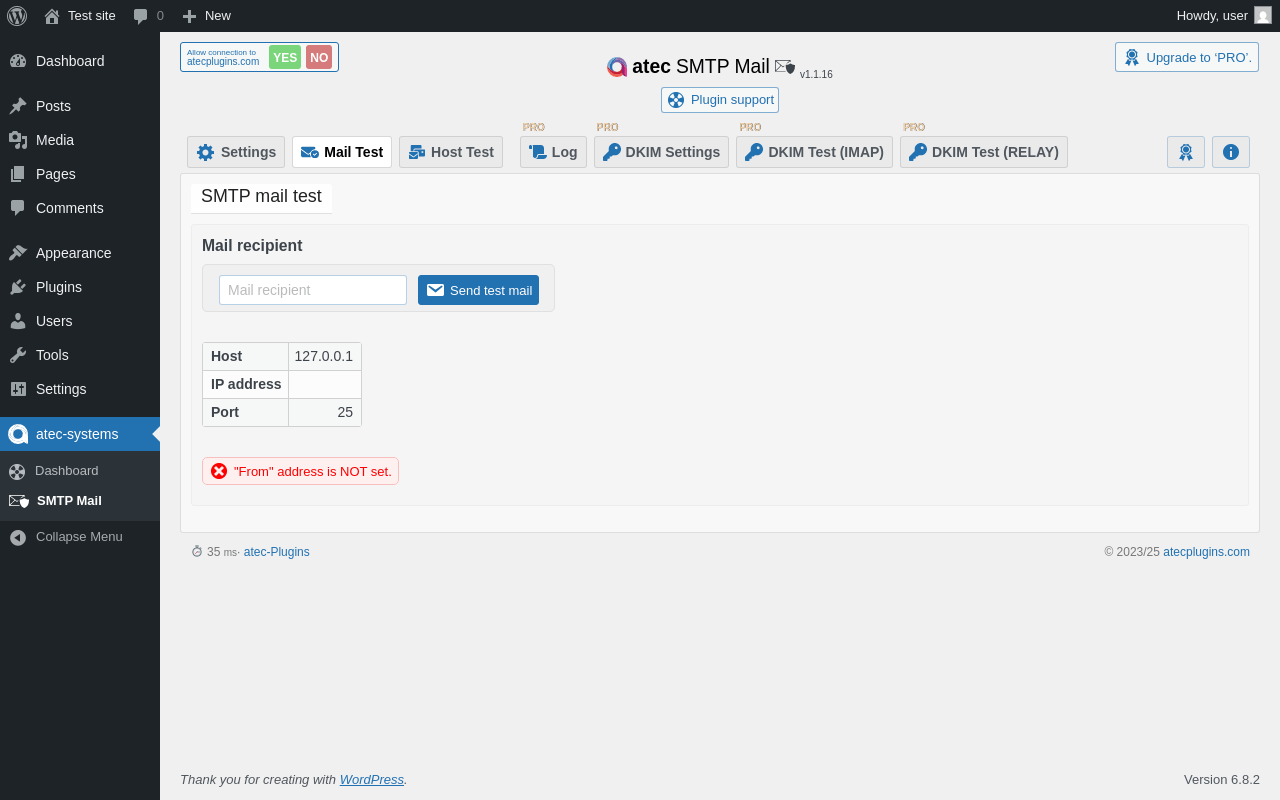1280x800 pixels.
Task: Click the atec logo icon
Action: point(617,67)
